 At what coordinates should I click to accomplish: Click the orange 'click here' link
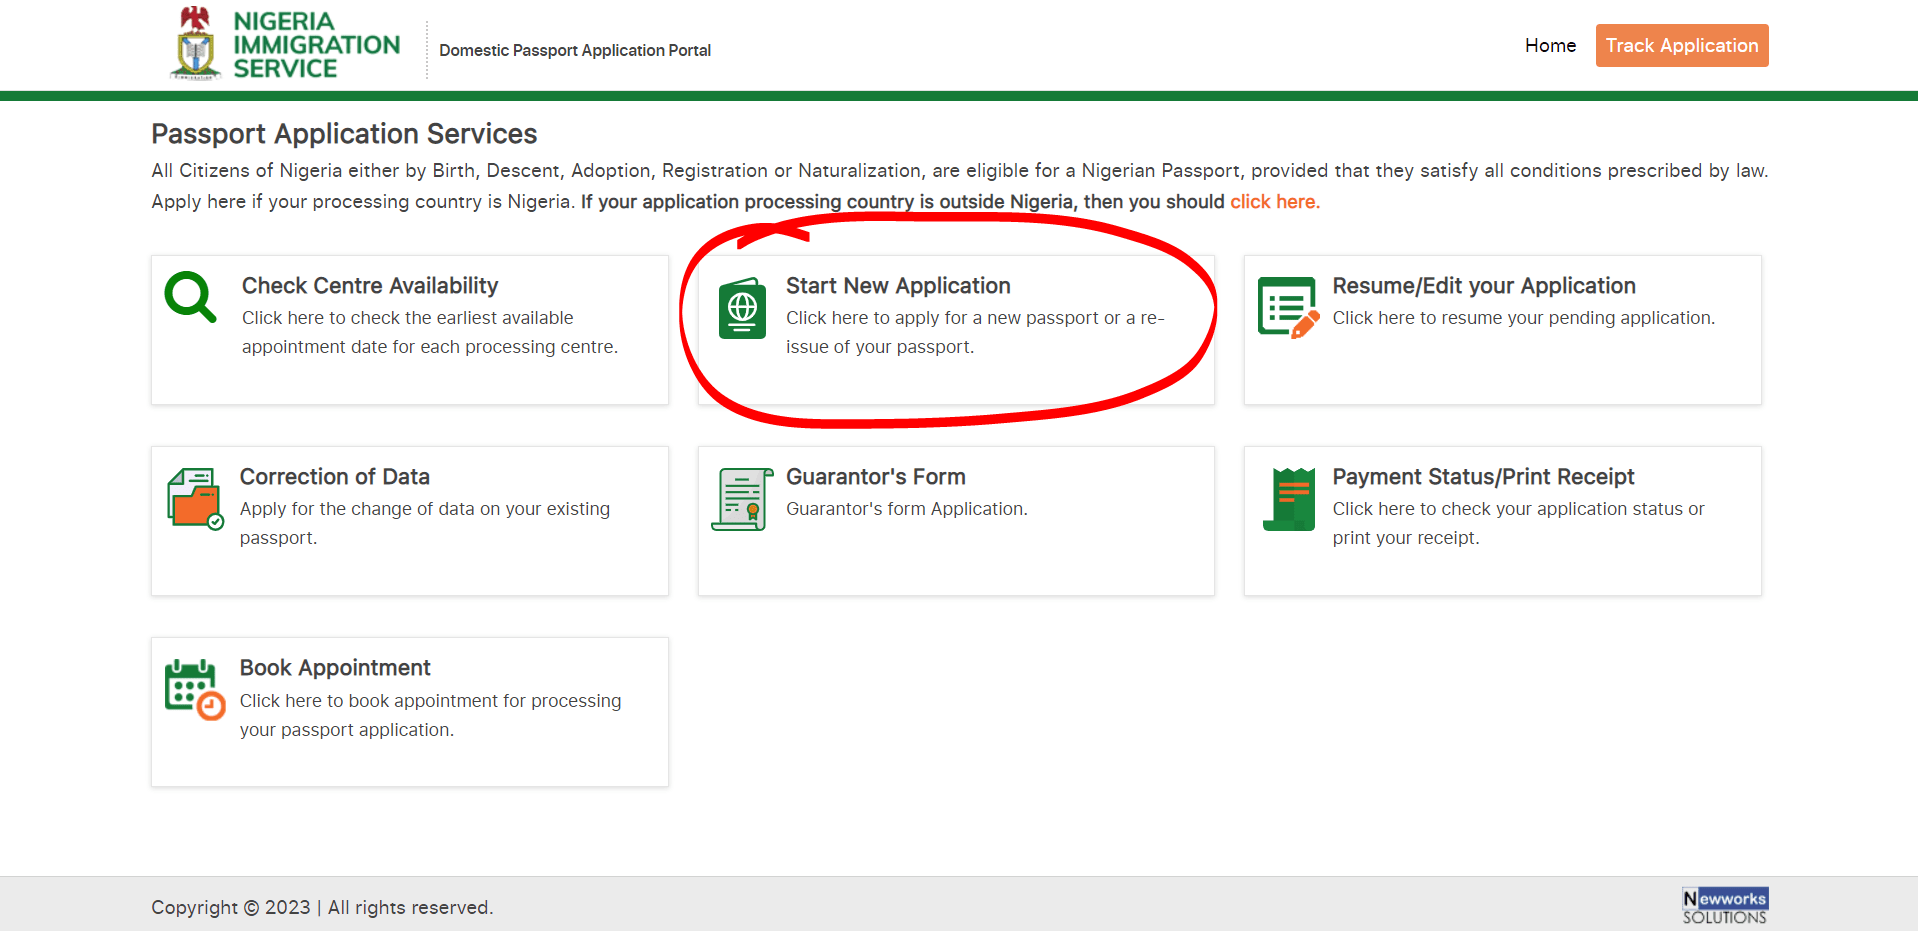[x=1273, y=201]
